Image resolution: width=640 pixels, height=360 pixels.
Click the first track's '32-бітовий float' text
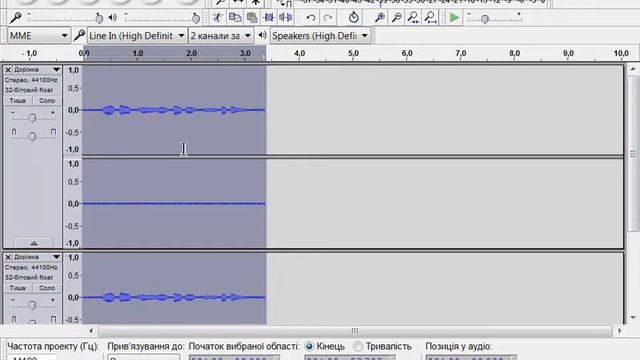tap(29, 90)
